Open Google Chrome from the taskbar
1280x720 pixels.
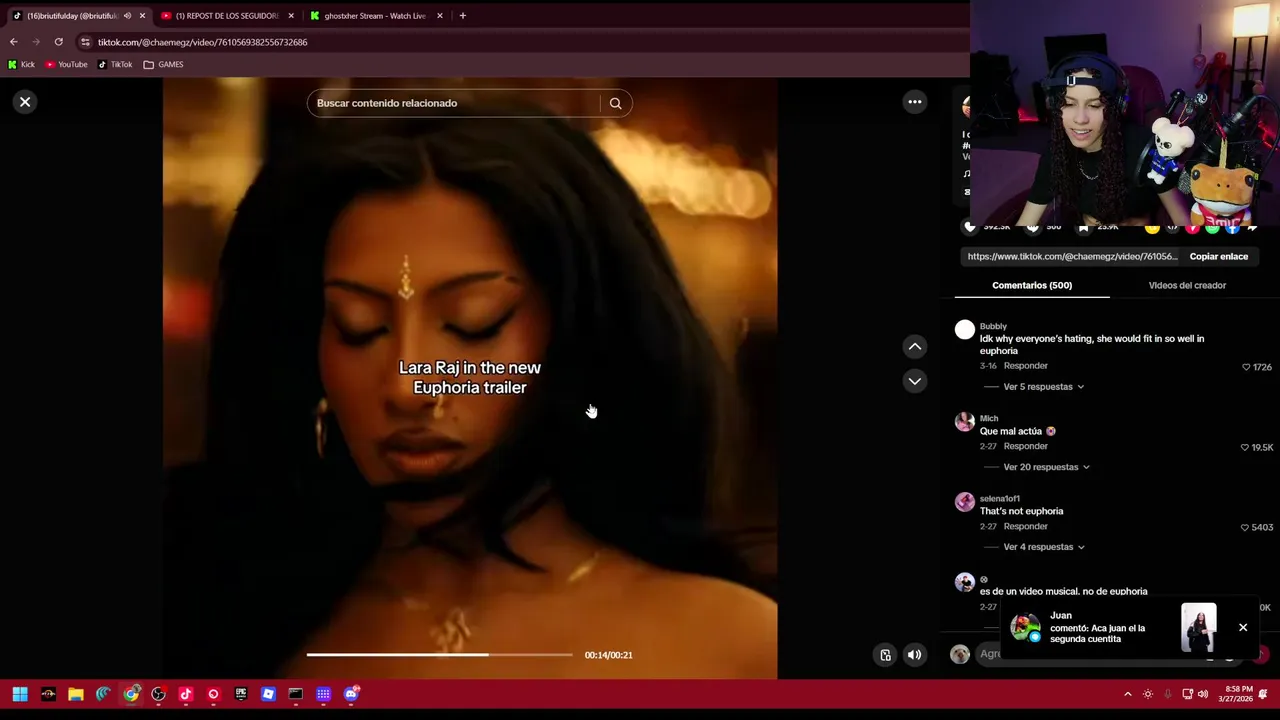131,694
